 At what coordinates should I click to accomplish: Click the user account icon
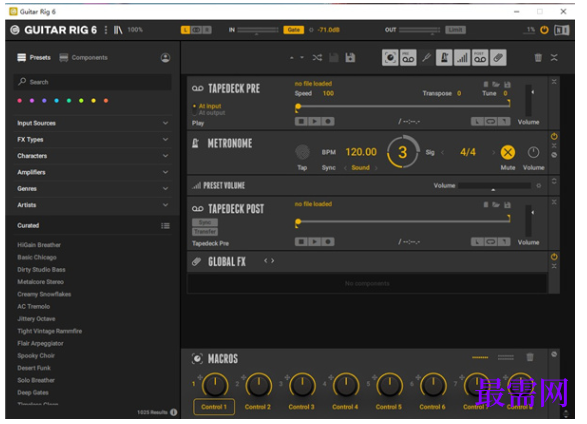pos(165,58)
